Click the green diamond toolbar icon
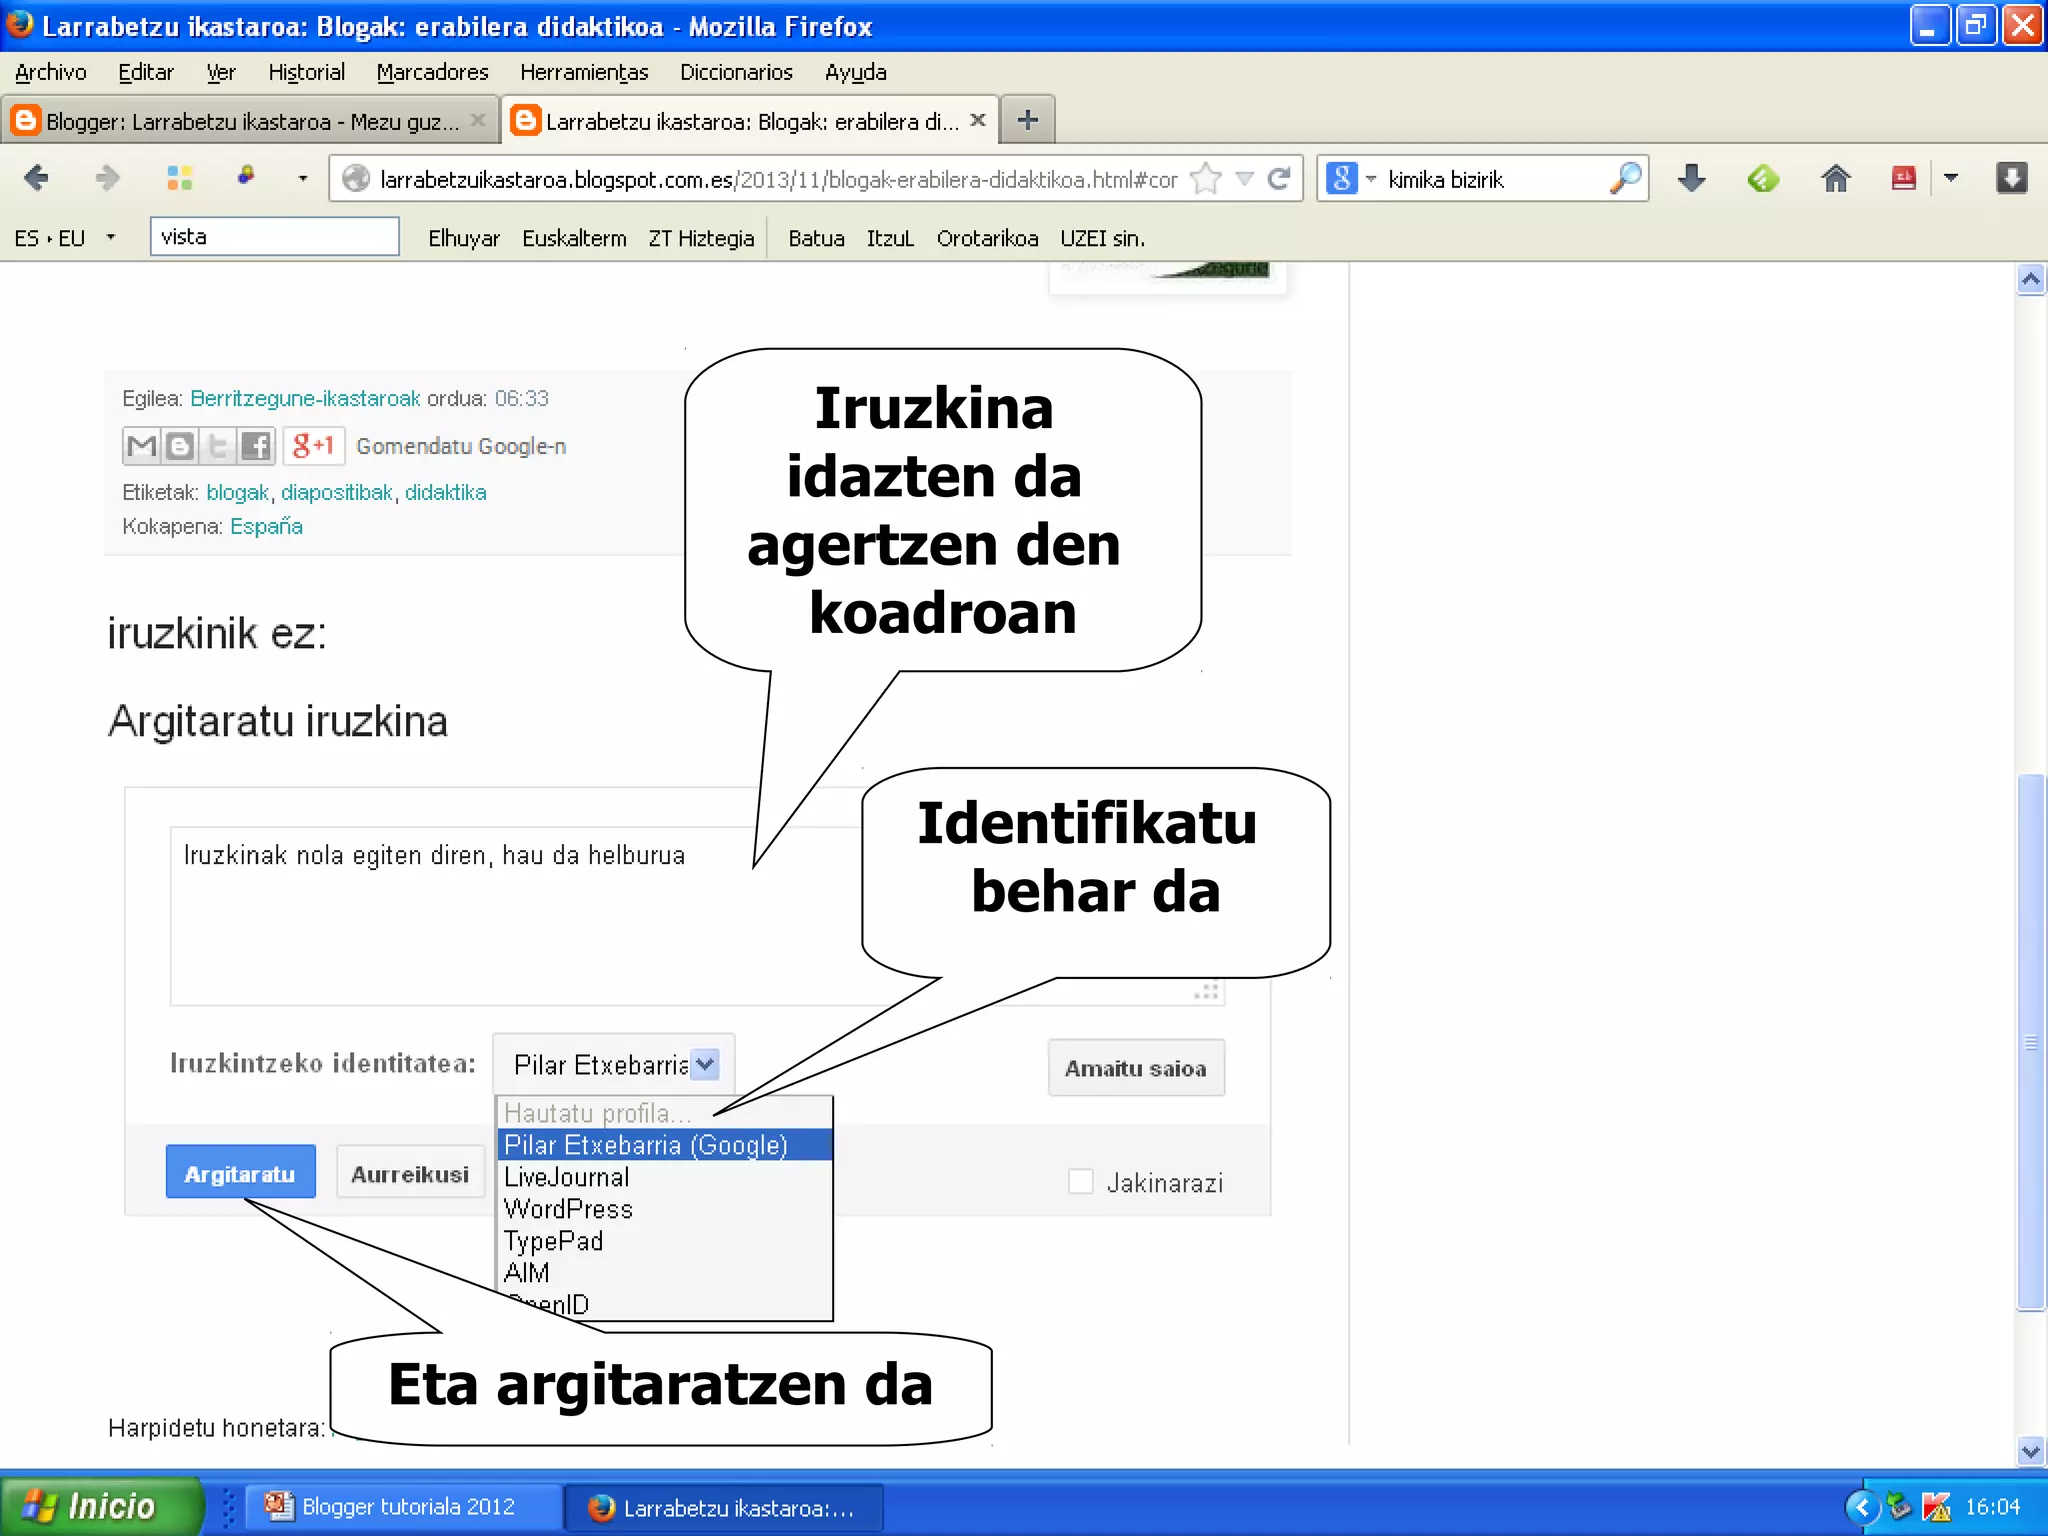Image resolution: width=2048 pixels, height=1536 pixels. [1763, 179]
